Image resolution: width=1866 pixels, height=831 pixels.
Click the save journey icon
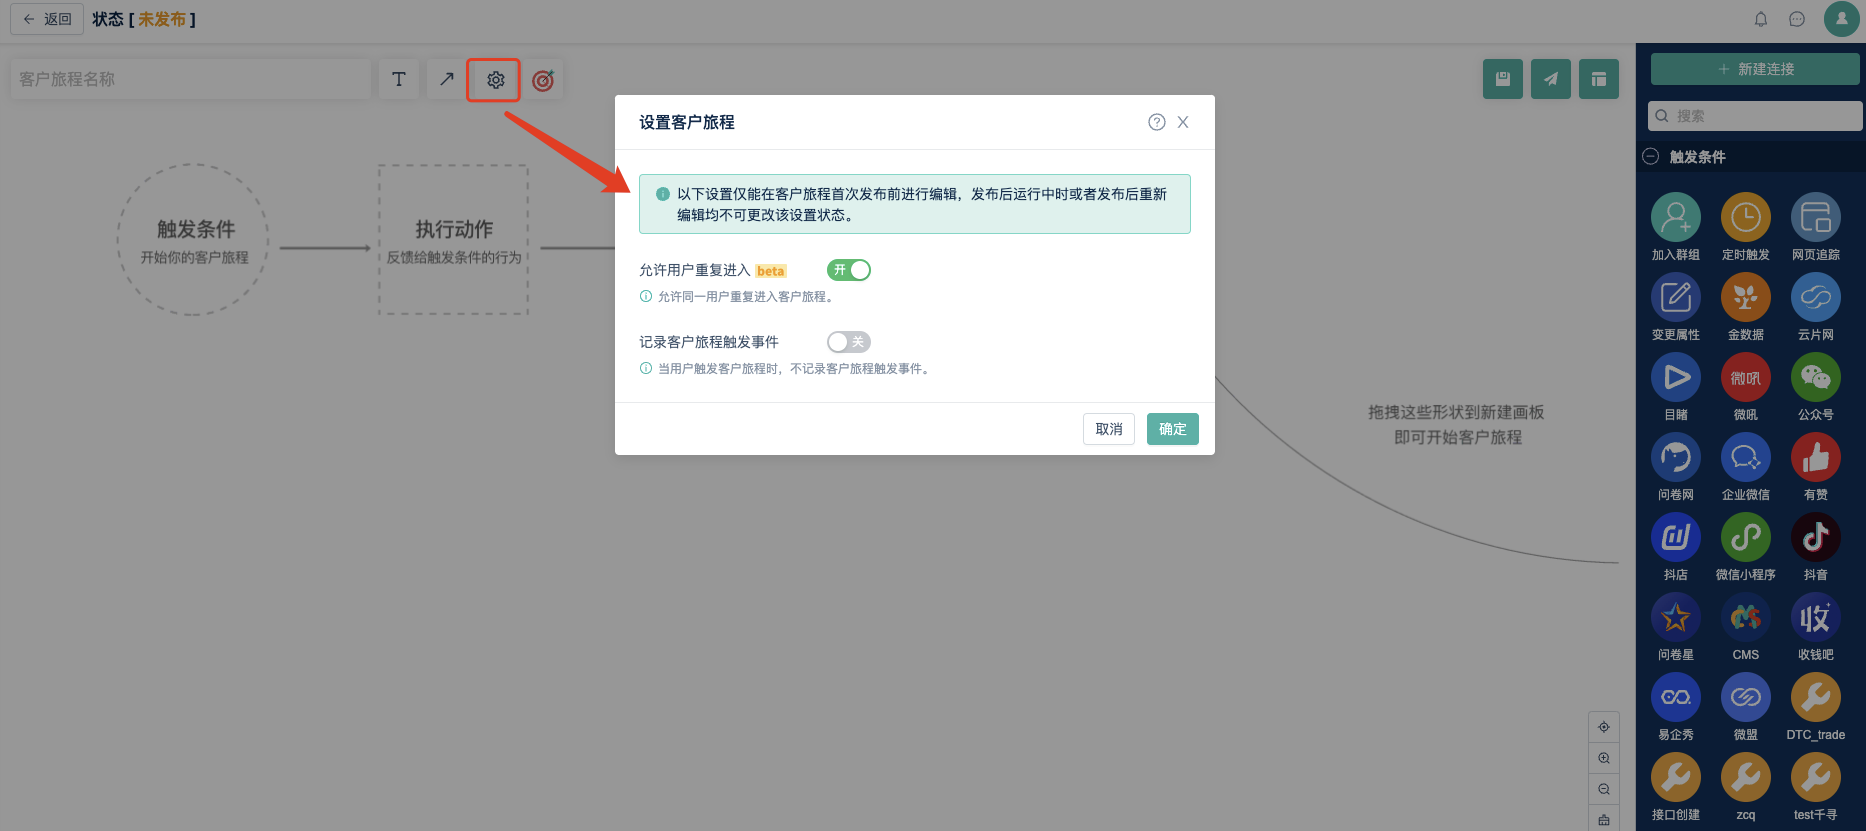(x=1503, y=79)
